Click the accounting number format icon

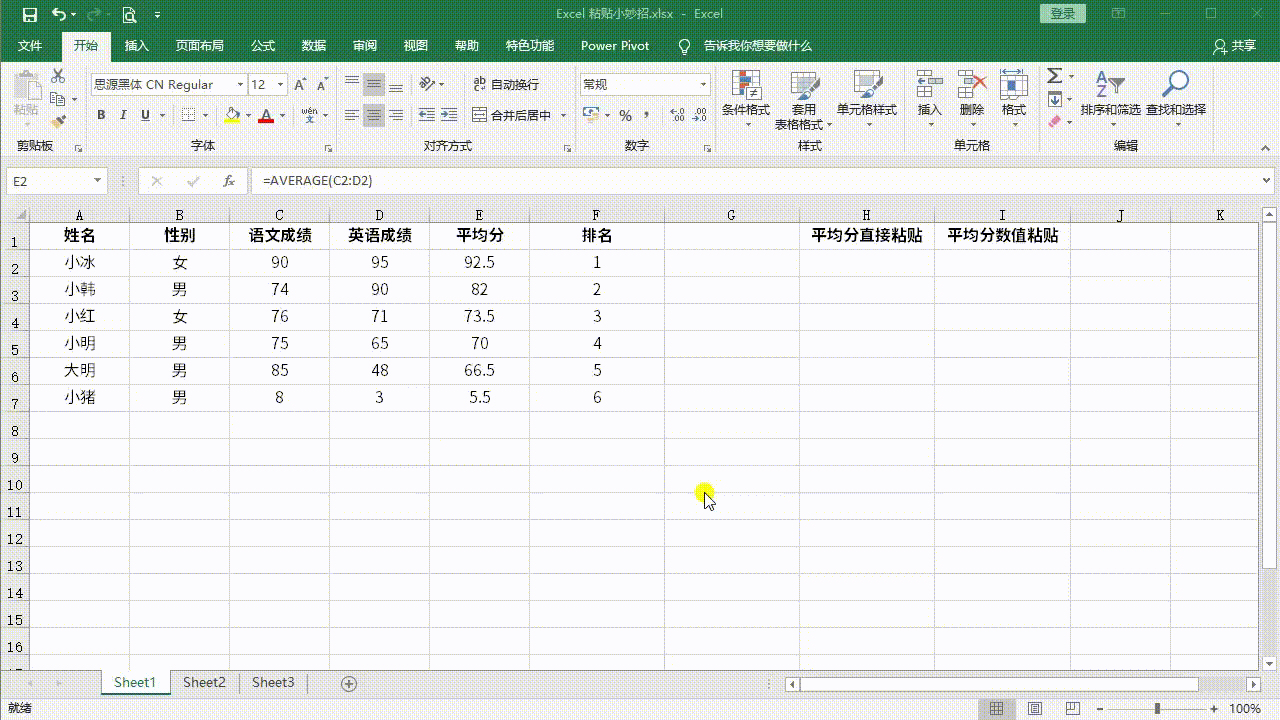pos(591,116)
